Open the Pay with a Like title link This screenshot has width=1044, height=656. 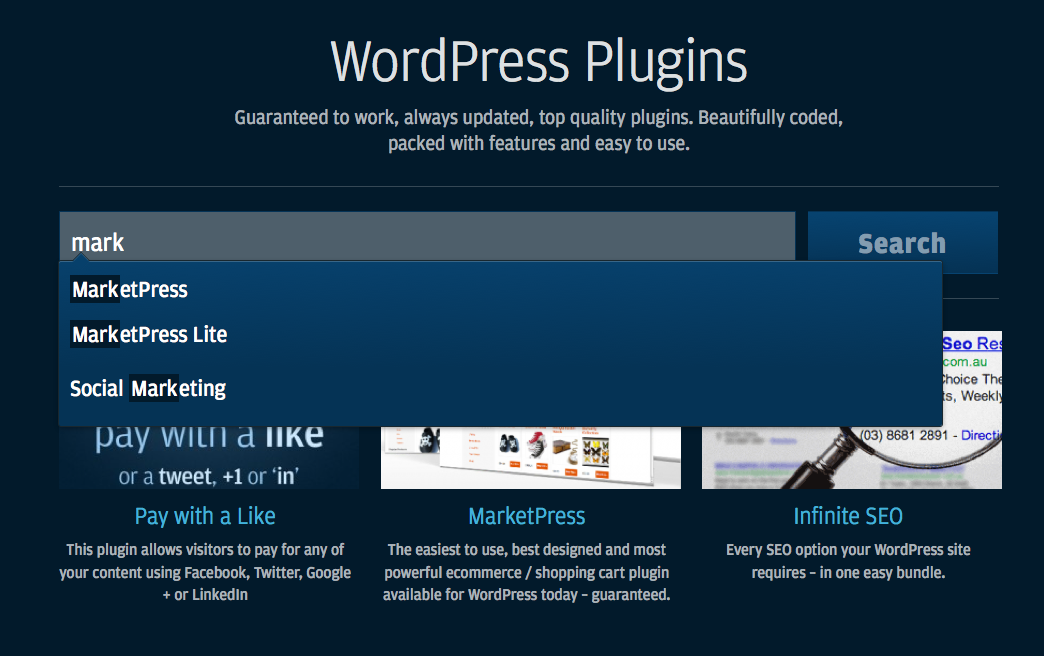point(205,516)
